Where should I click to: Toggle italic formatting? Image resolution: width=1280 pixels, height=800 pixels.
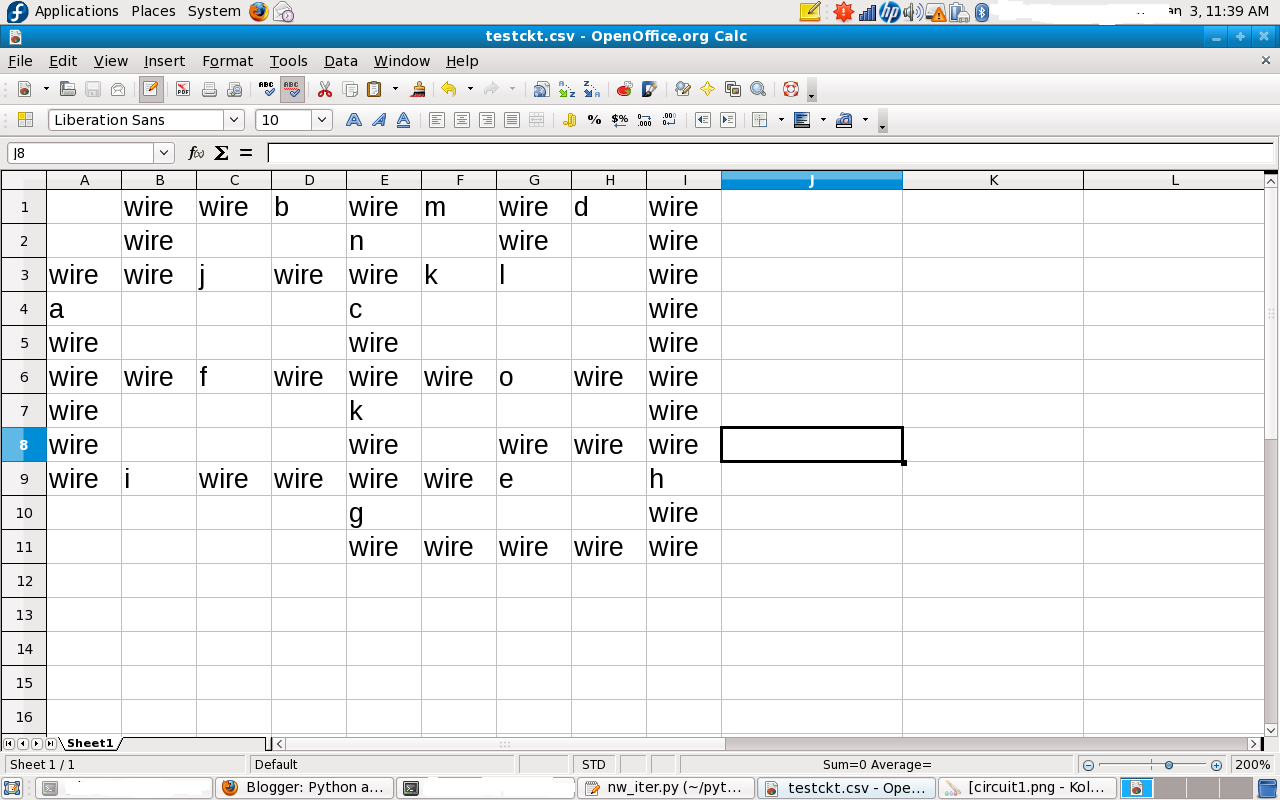click(378, 120)
